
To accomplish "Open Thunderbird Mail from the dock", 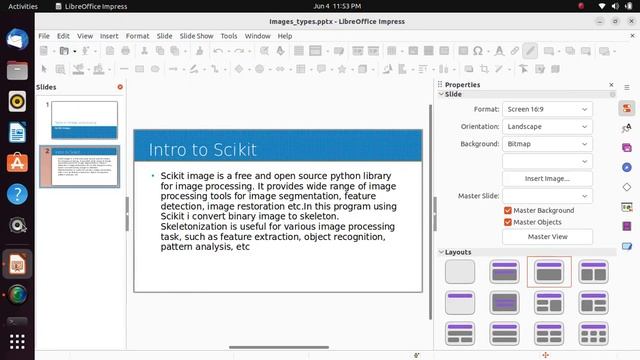I will (x=17, y=40).
